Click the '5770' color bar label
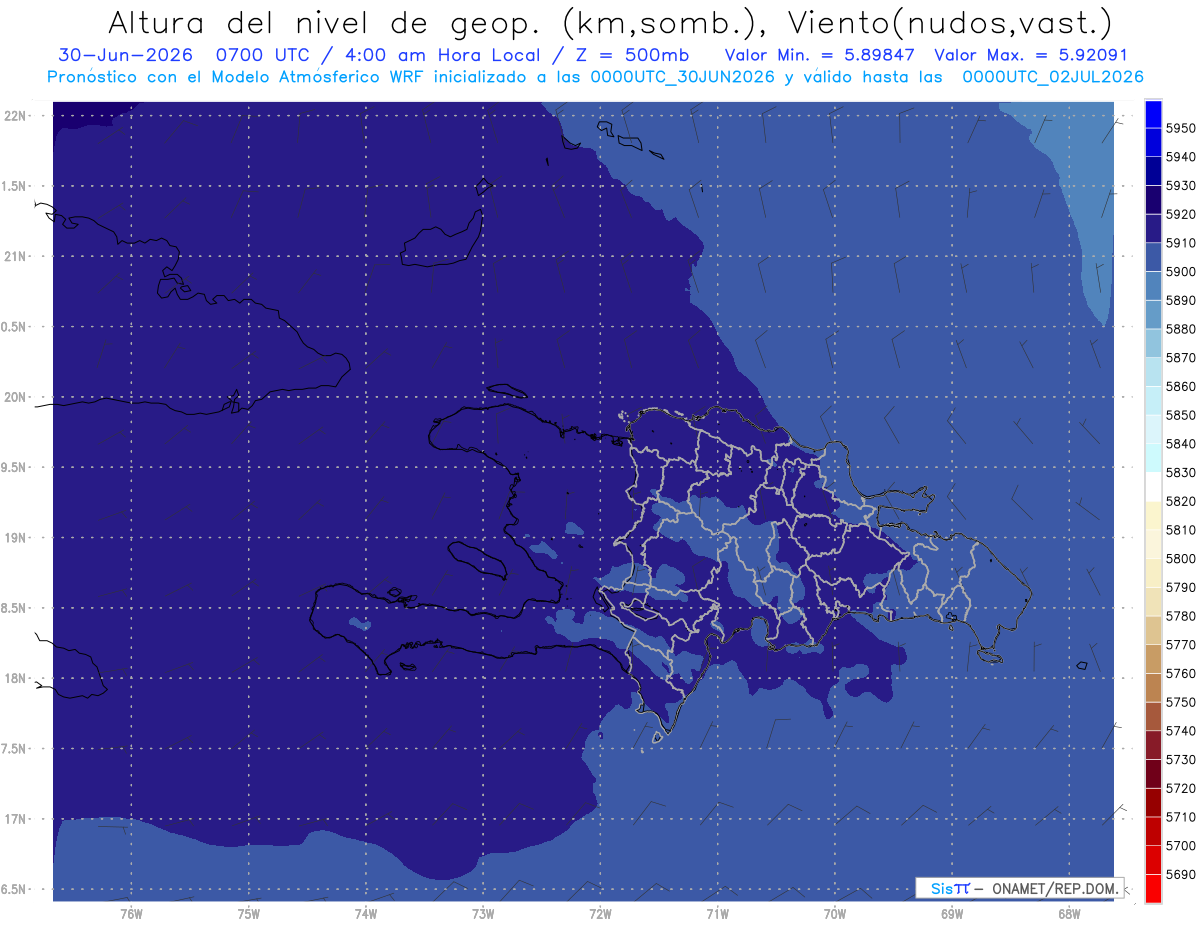 pos(1180,644)
